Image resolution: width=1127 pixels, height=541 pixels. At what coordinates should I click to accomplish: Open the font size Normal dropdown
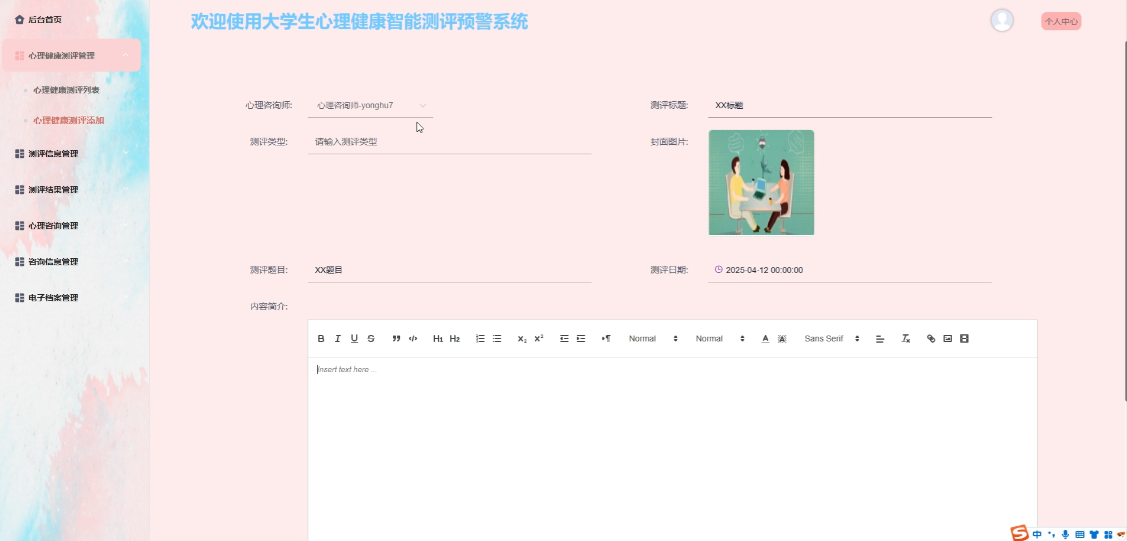[653, 338]
